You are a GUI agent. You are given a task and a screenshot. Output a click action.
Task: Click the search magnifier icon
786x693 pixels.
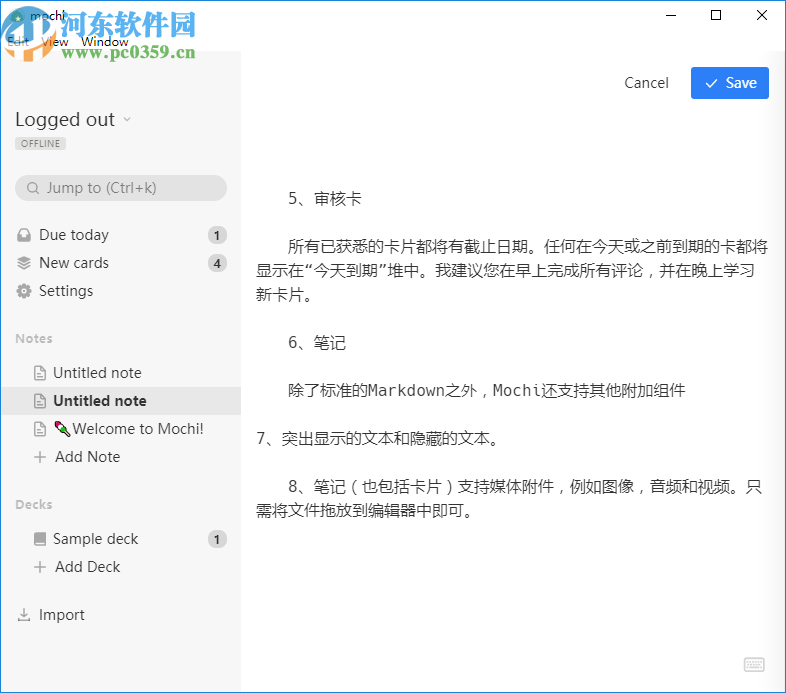(33, 188)
